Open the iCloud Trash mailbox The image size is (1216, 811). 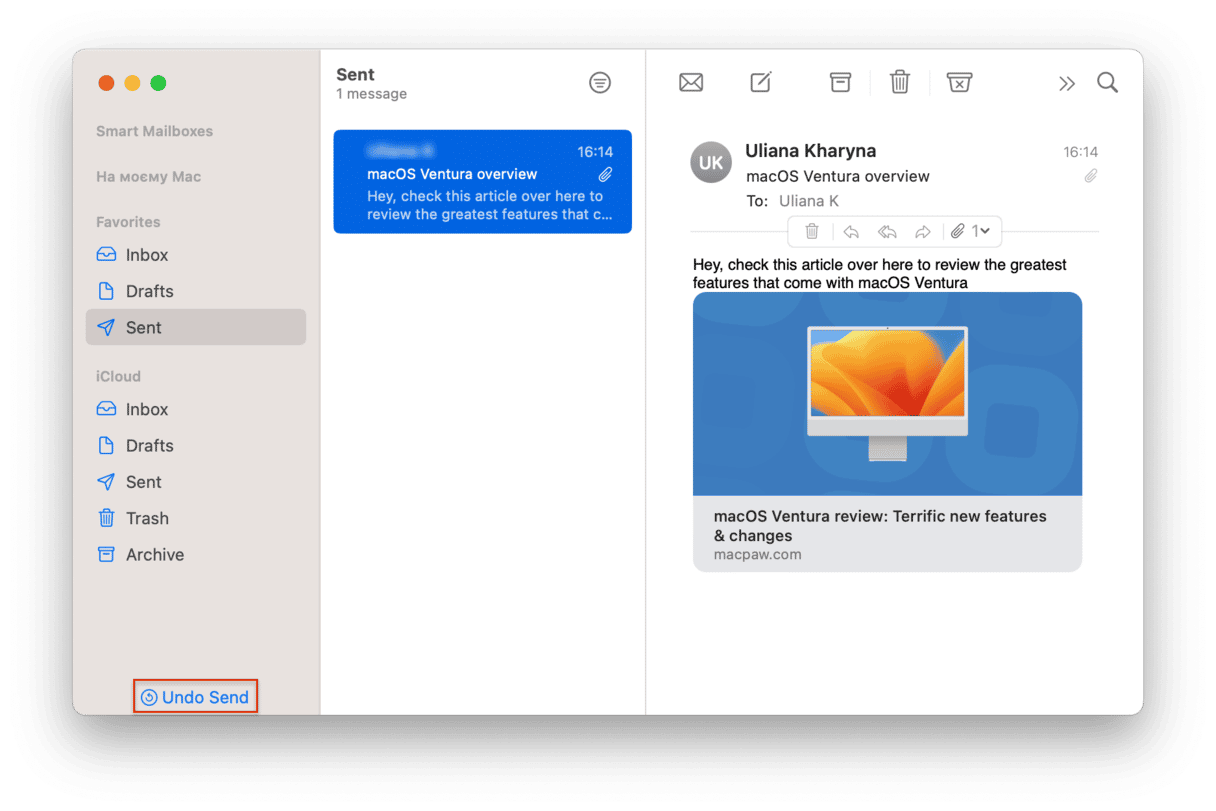(196, 518)
